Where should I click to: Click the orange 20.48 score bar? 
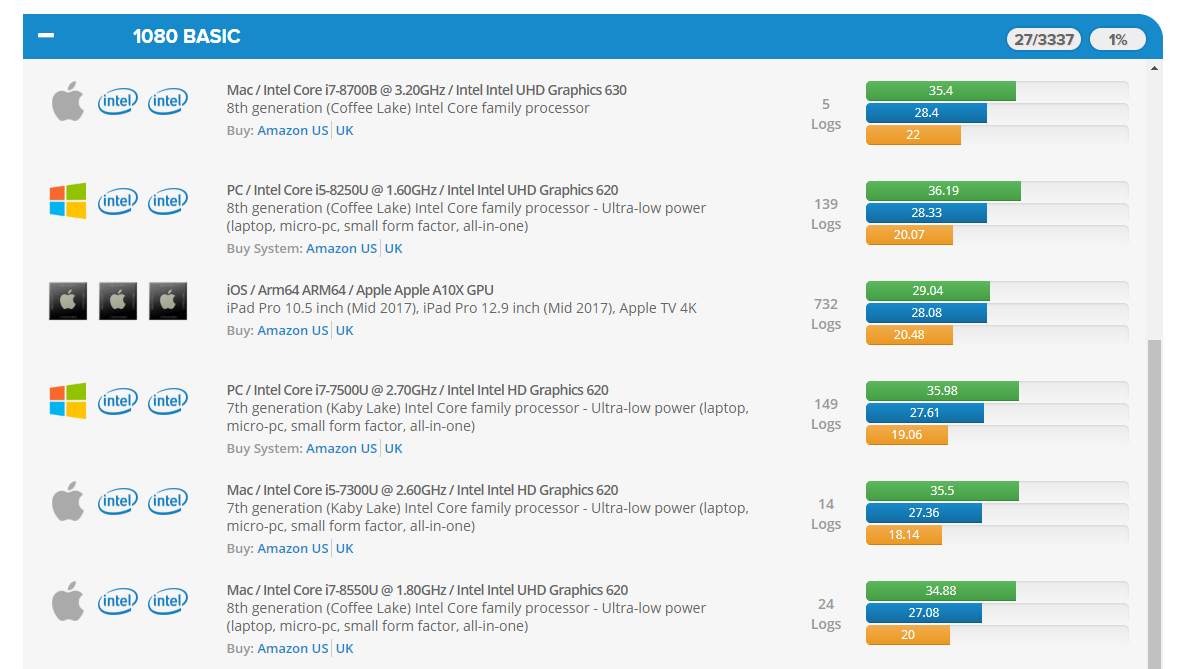pyautogui.click(x=909, y=335)
